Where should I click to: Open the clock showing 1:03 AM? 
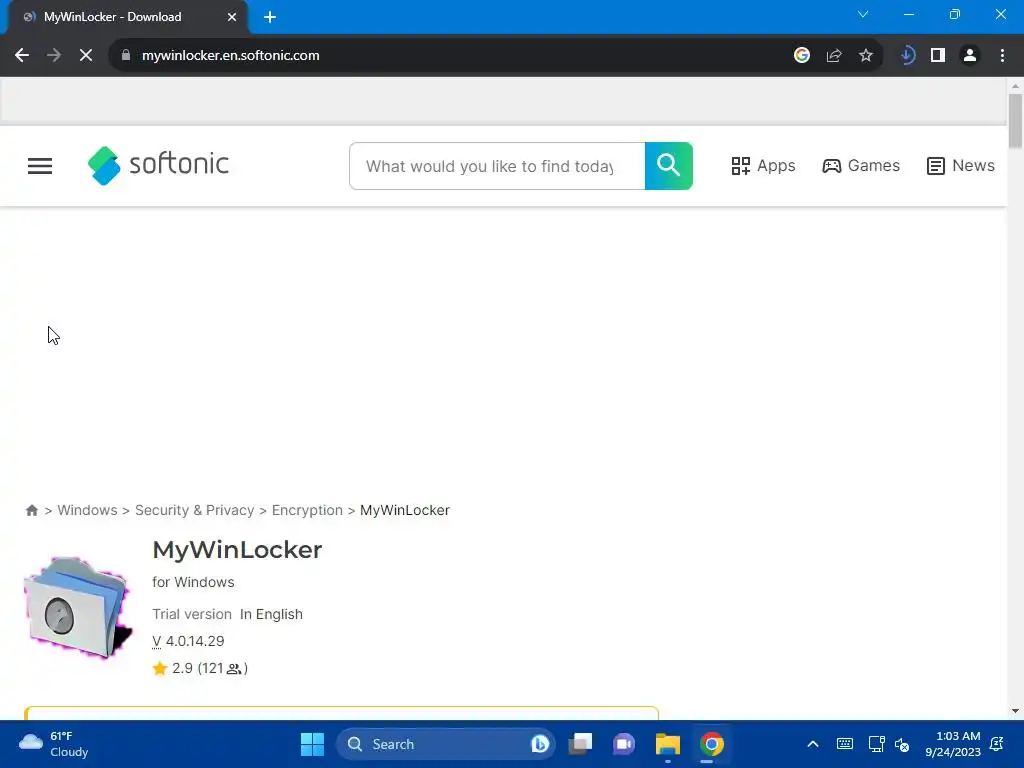coord(953,744)
